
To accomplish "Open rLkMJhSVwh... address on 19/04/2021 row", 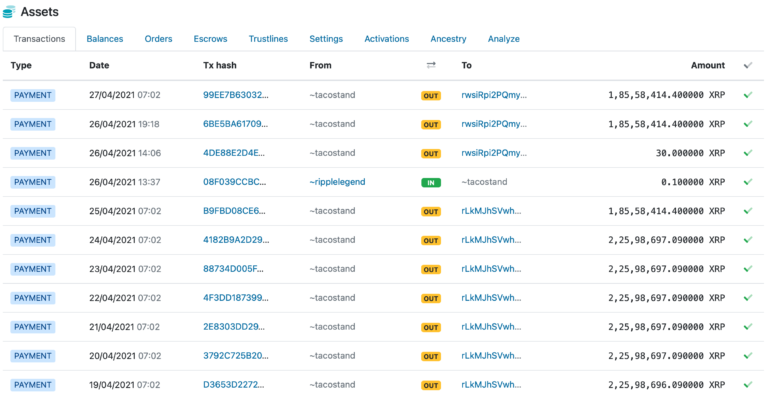I will click(491, 385).
